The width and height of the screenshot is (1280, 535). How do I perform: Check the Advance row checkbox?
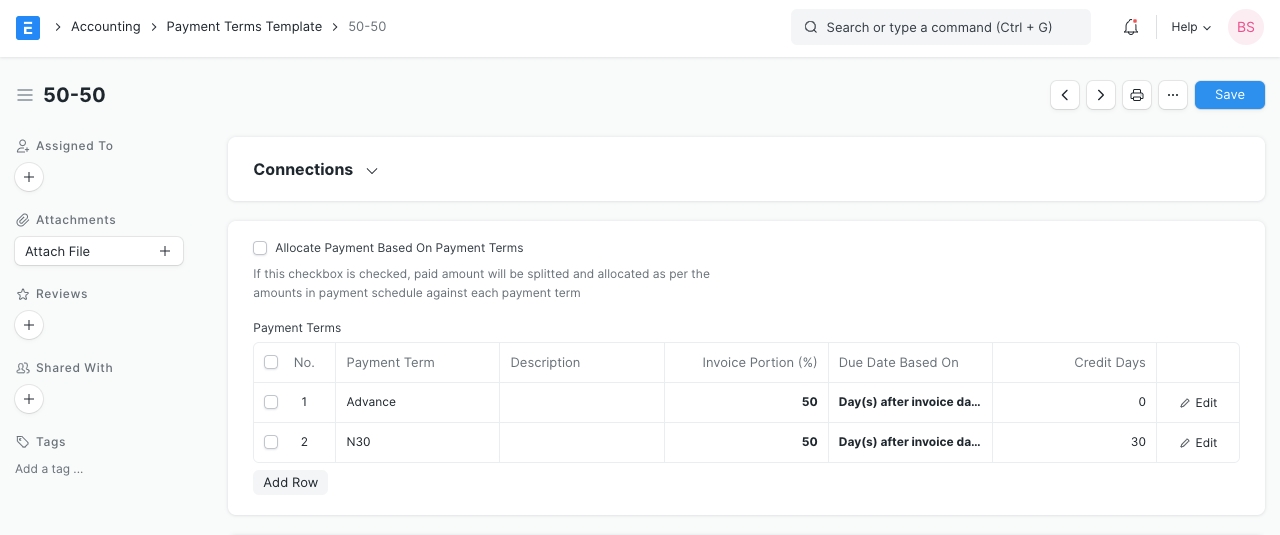pos(271,402)
